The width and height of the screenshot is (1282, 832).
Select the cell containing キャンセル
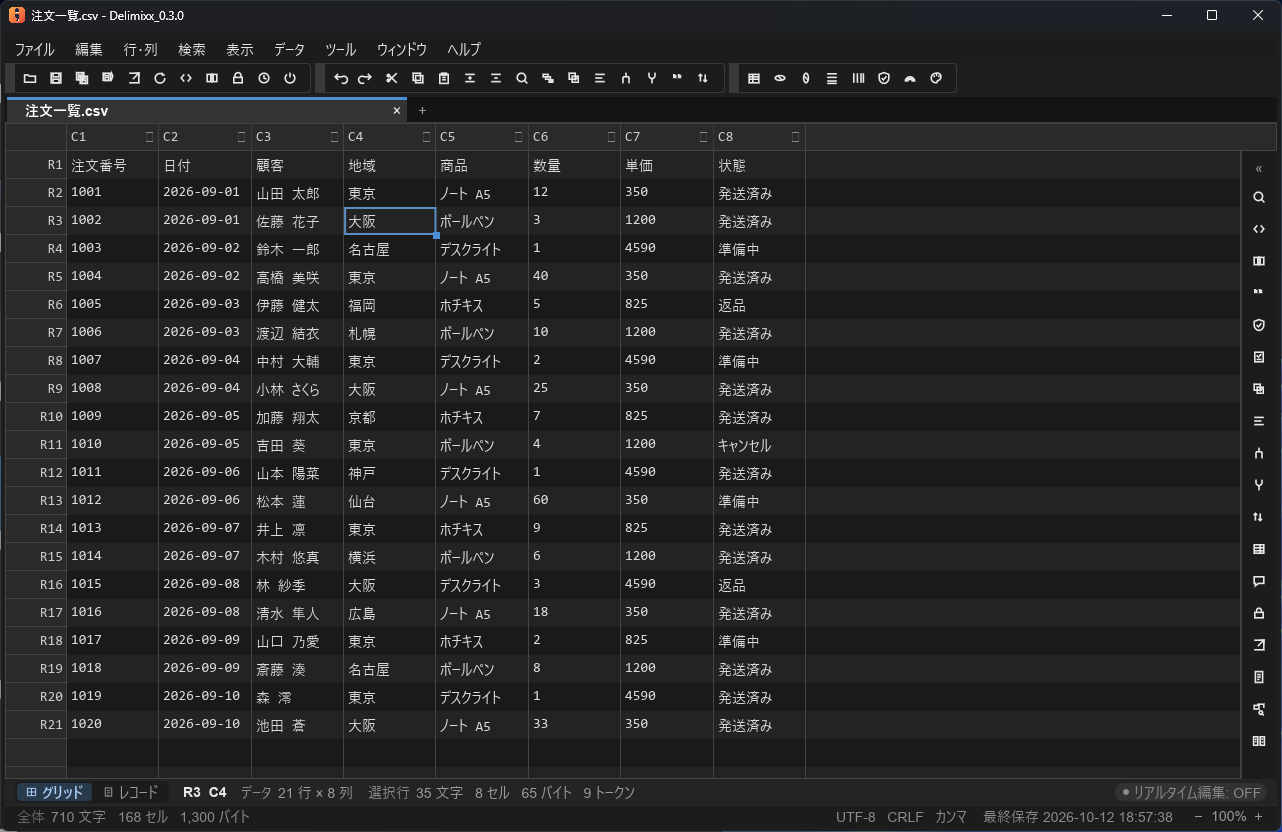click(759, 445)
